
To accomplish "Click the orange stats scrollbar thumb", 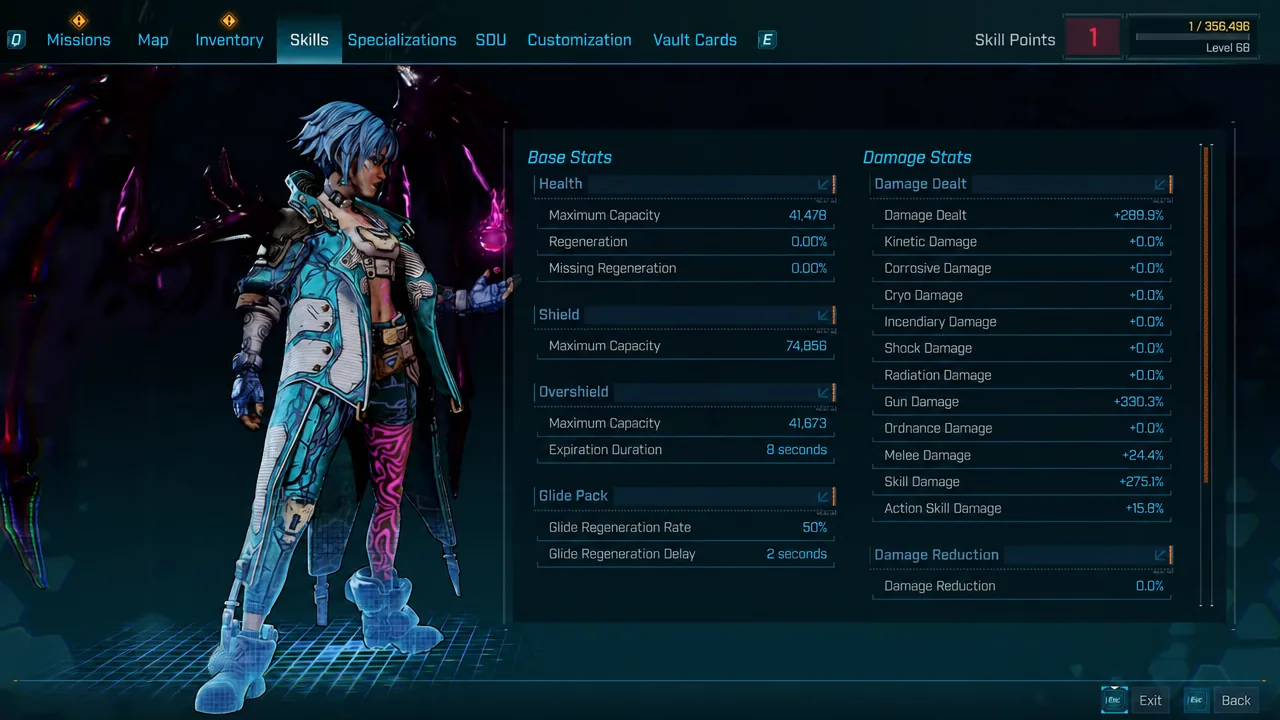I will [1206, 316].
